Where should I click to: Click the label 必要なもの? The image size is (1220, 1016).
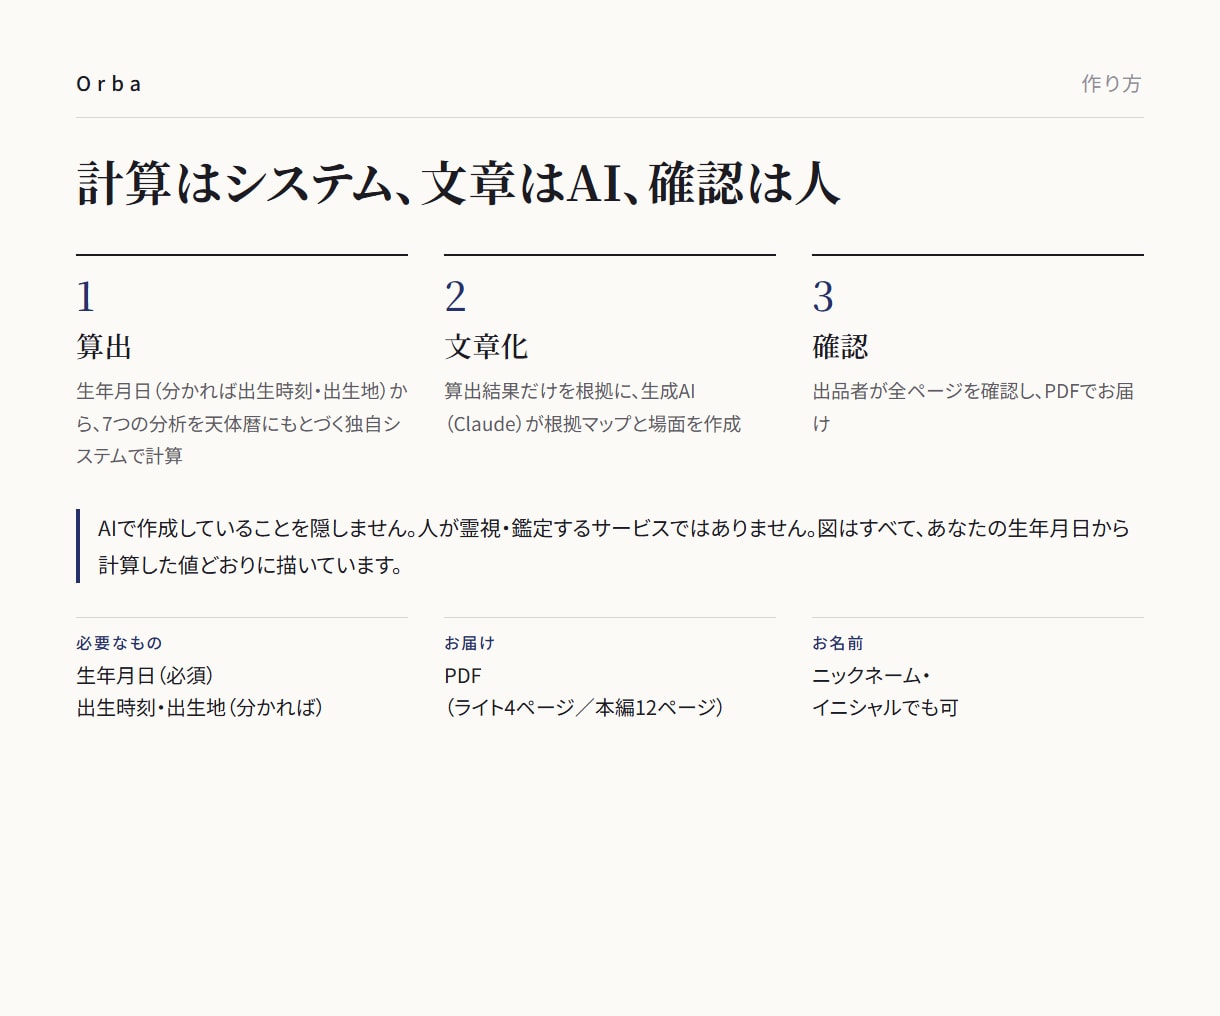coord(119,643)
